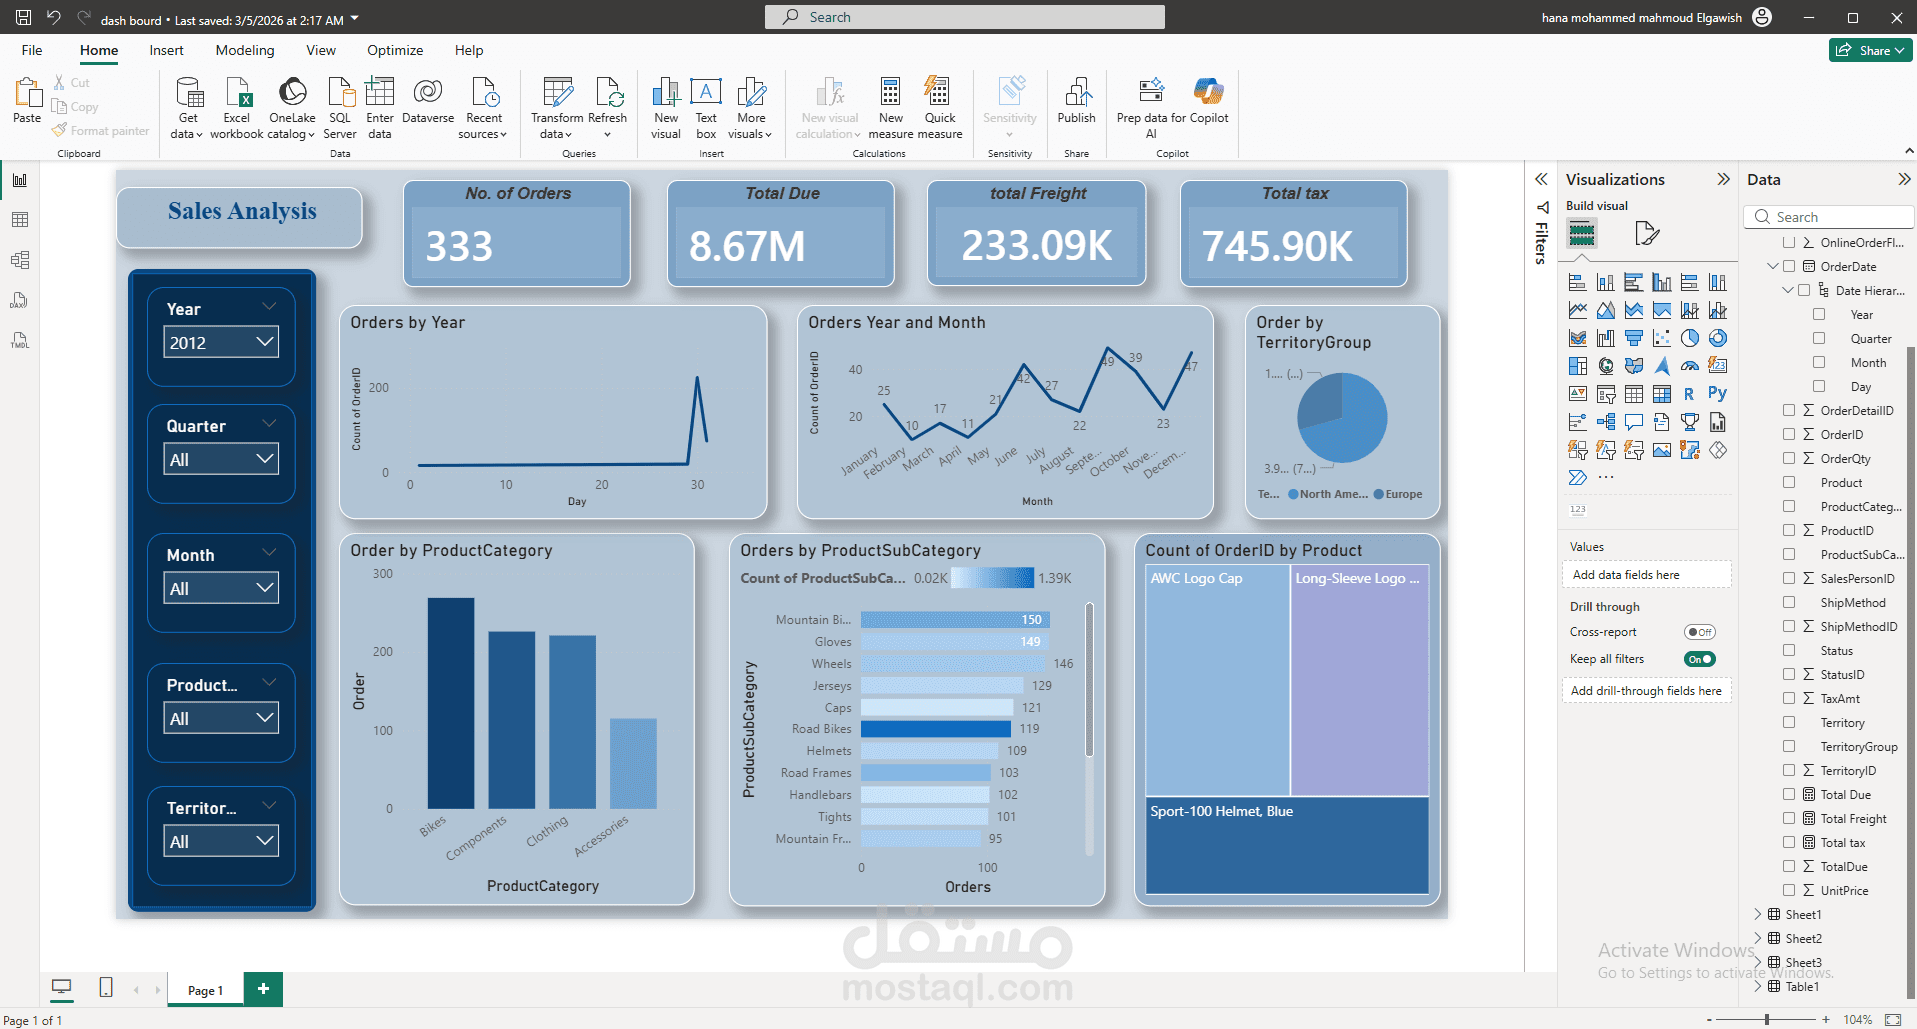Open the Modeling ribbon tab
The width and height of the screenshot is (1917, 1029).
pos(245,50)
